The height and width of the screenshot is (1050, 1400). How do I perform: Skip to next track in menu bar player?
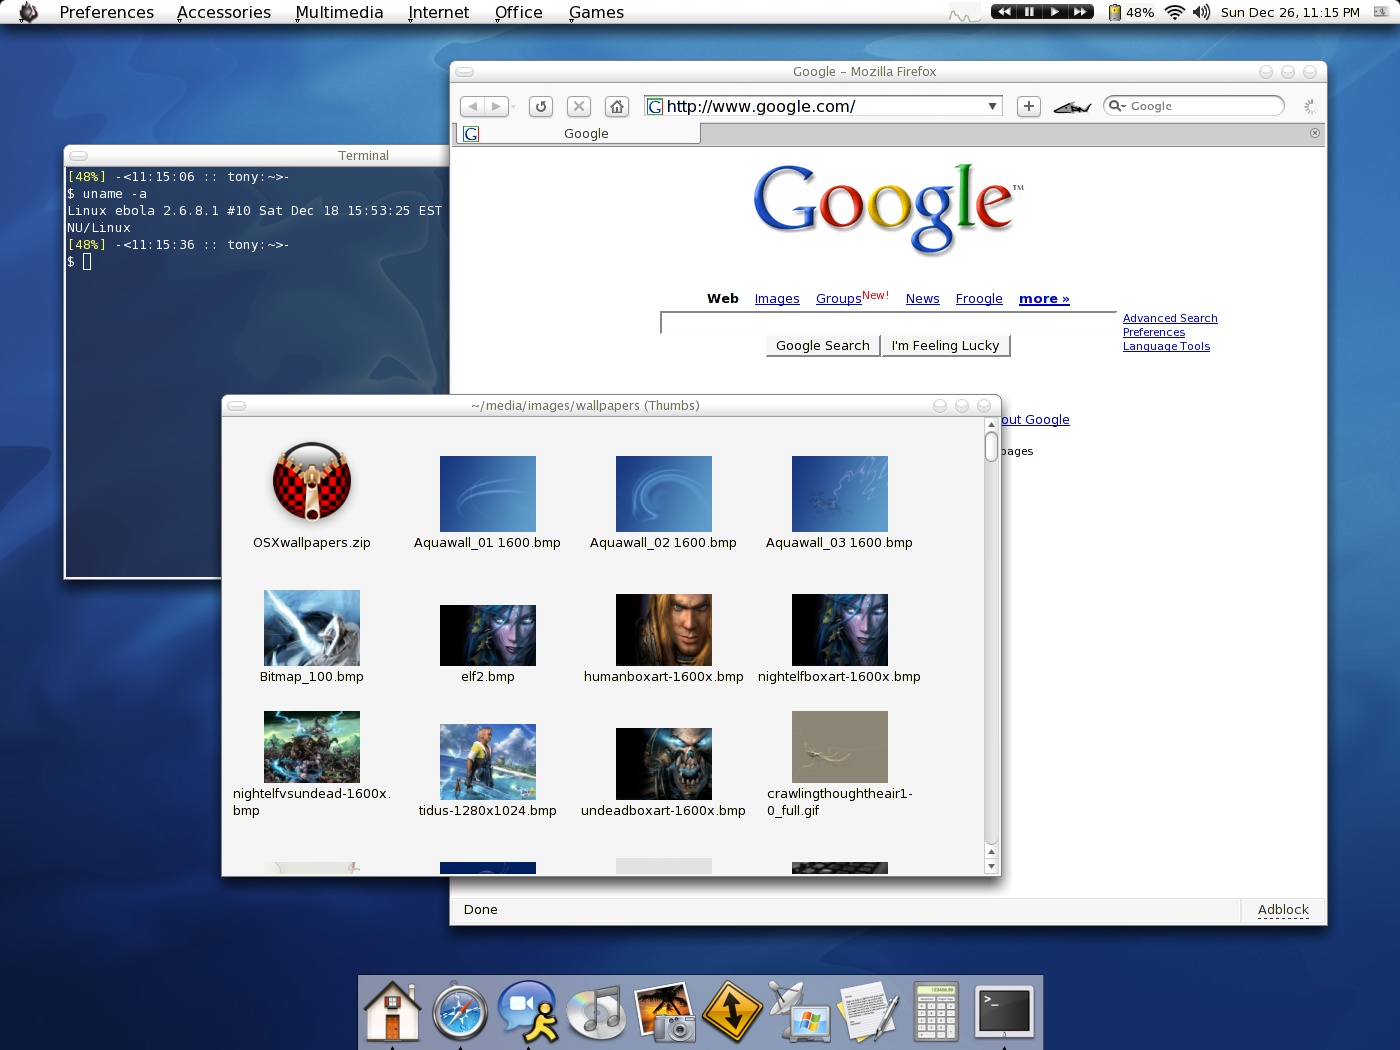tap(1080, 12)
